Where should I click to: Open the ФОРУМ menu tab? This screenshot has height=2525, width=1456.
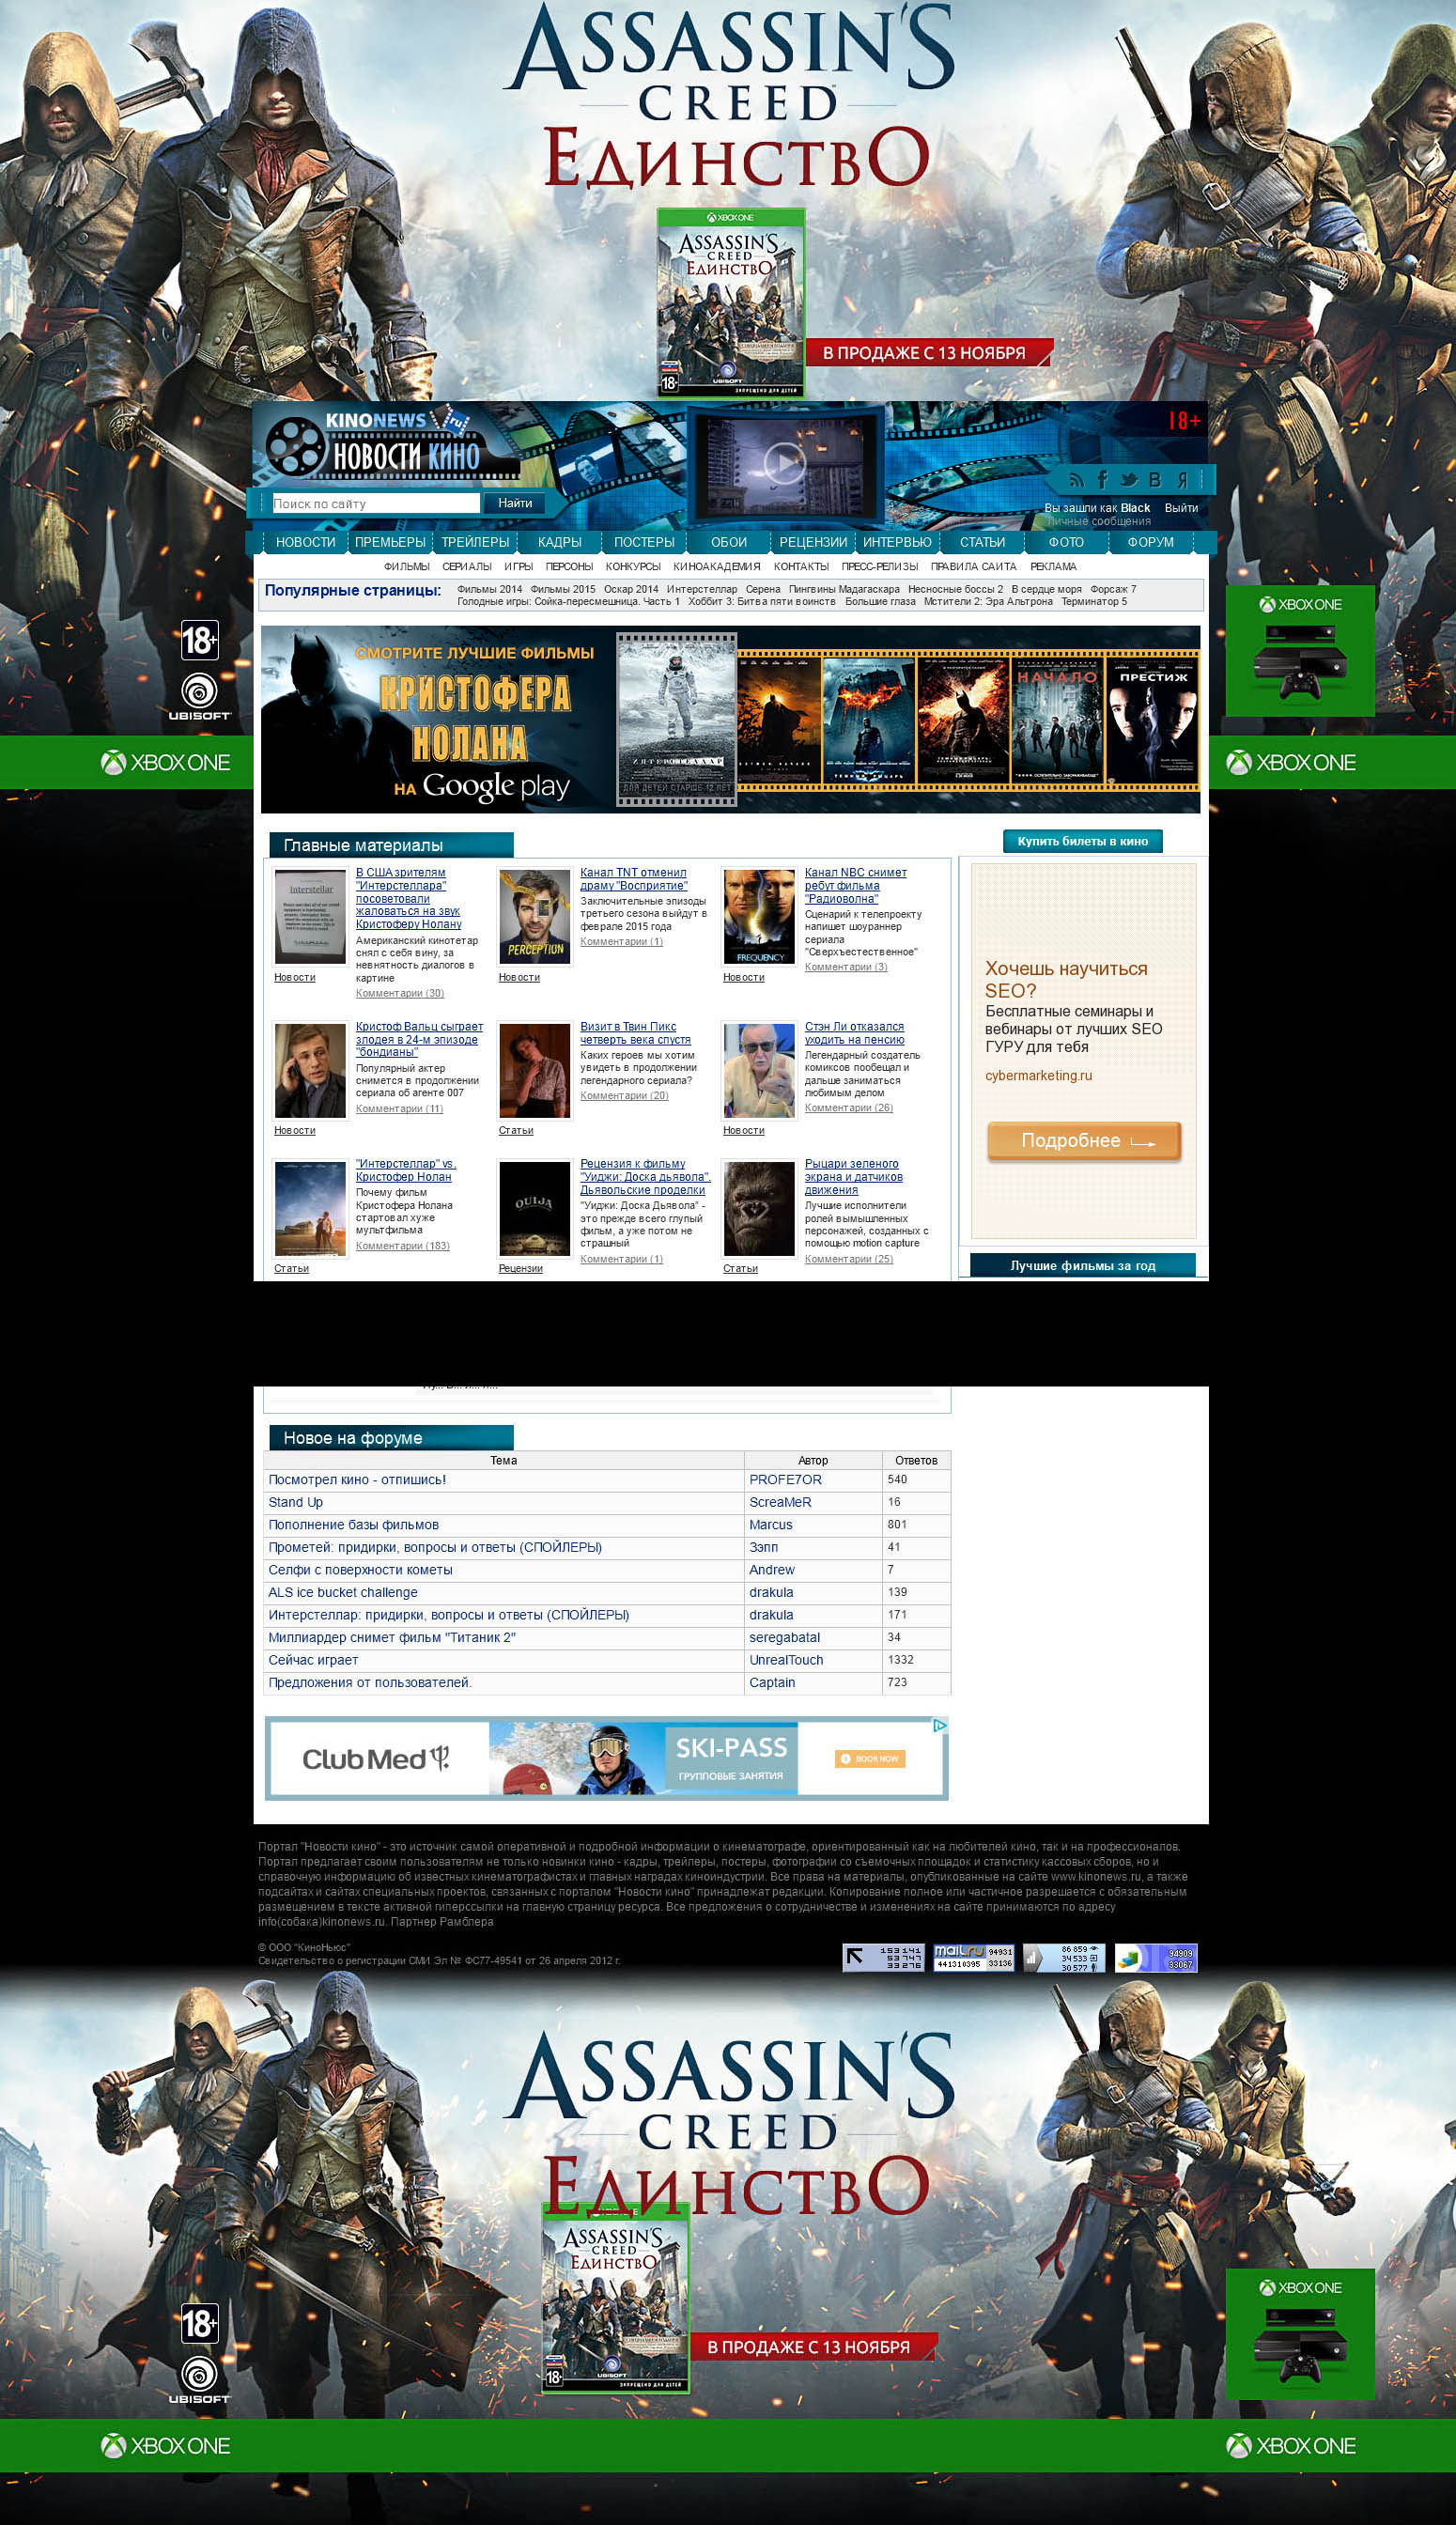pos(1151,542)
